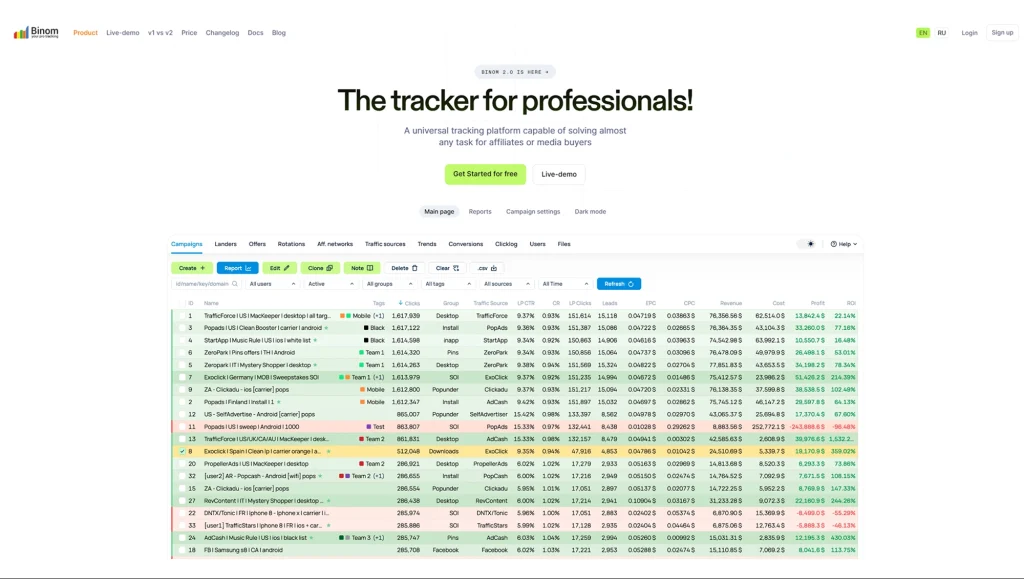
Task: Click the circular arrow icon on Refresh
Action: [631, 284]
